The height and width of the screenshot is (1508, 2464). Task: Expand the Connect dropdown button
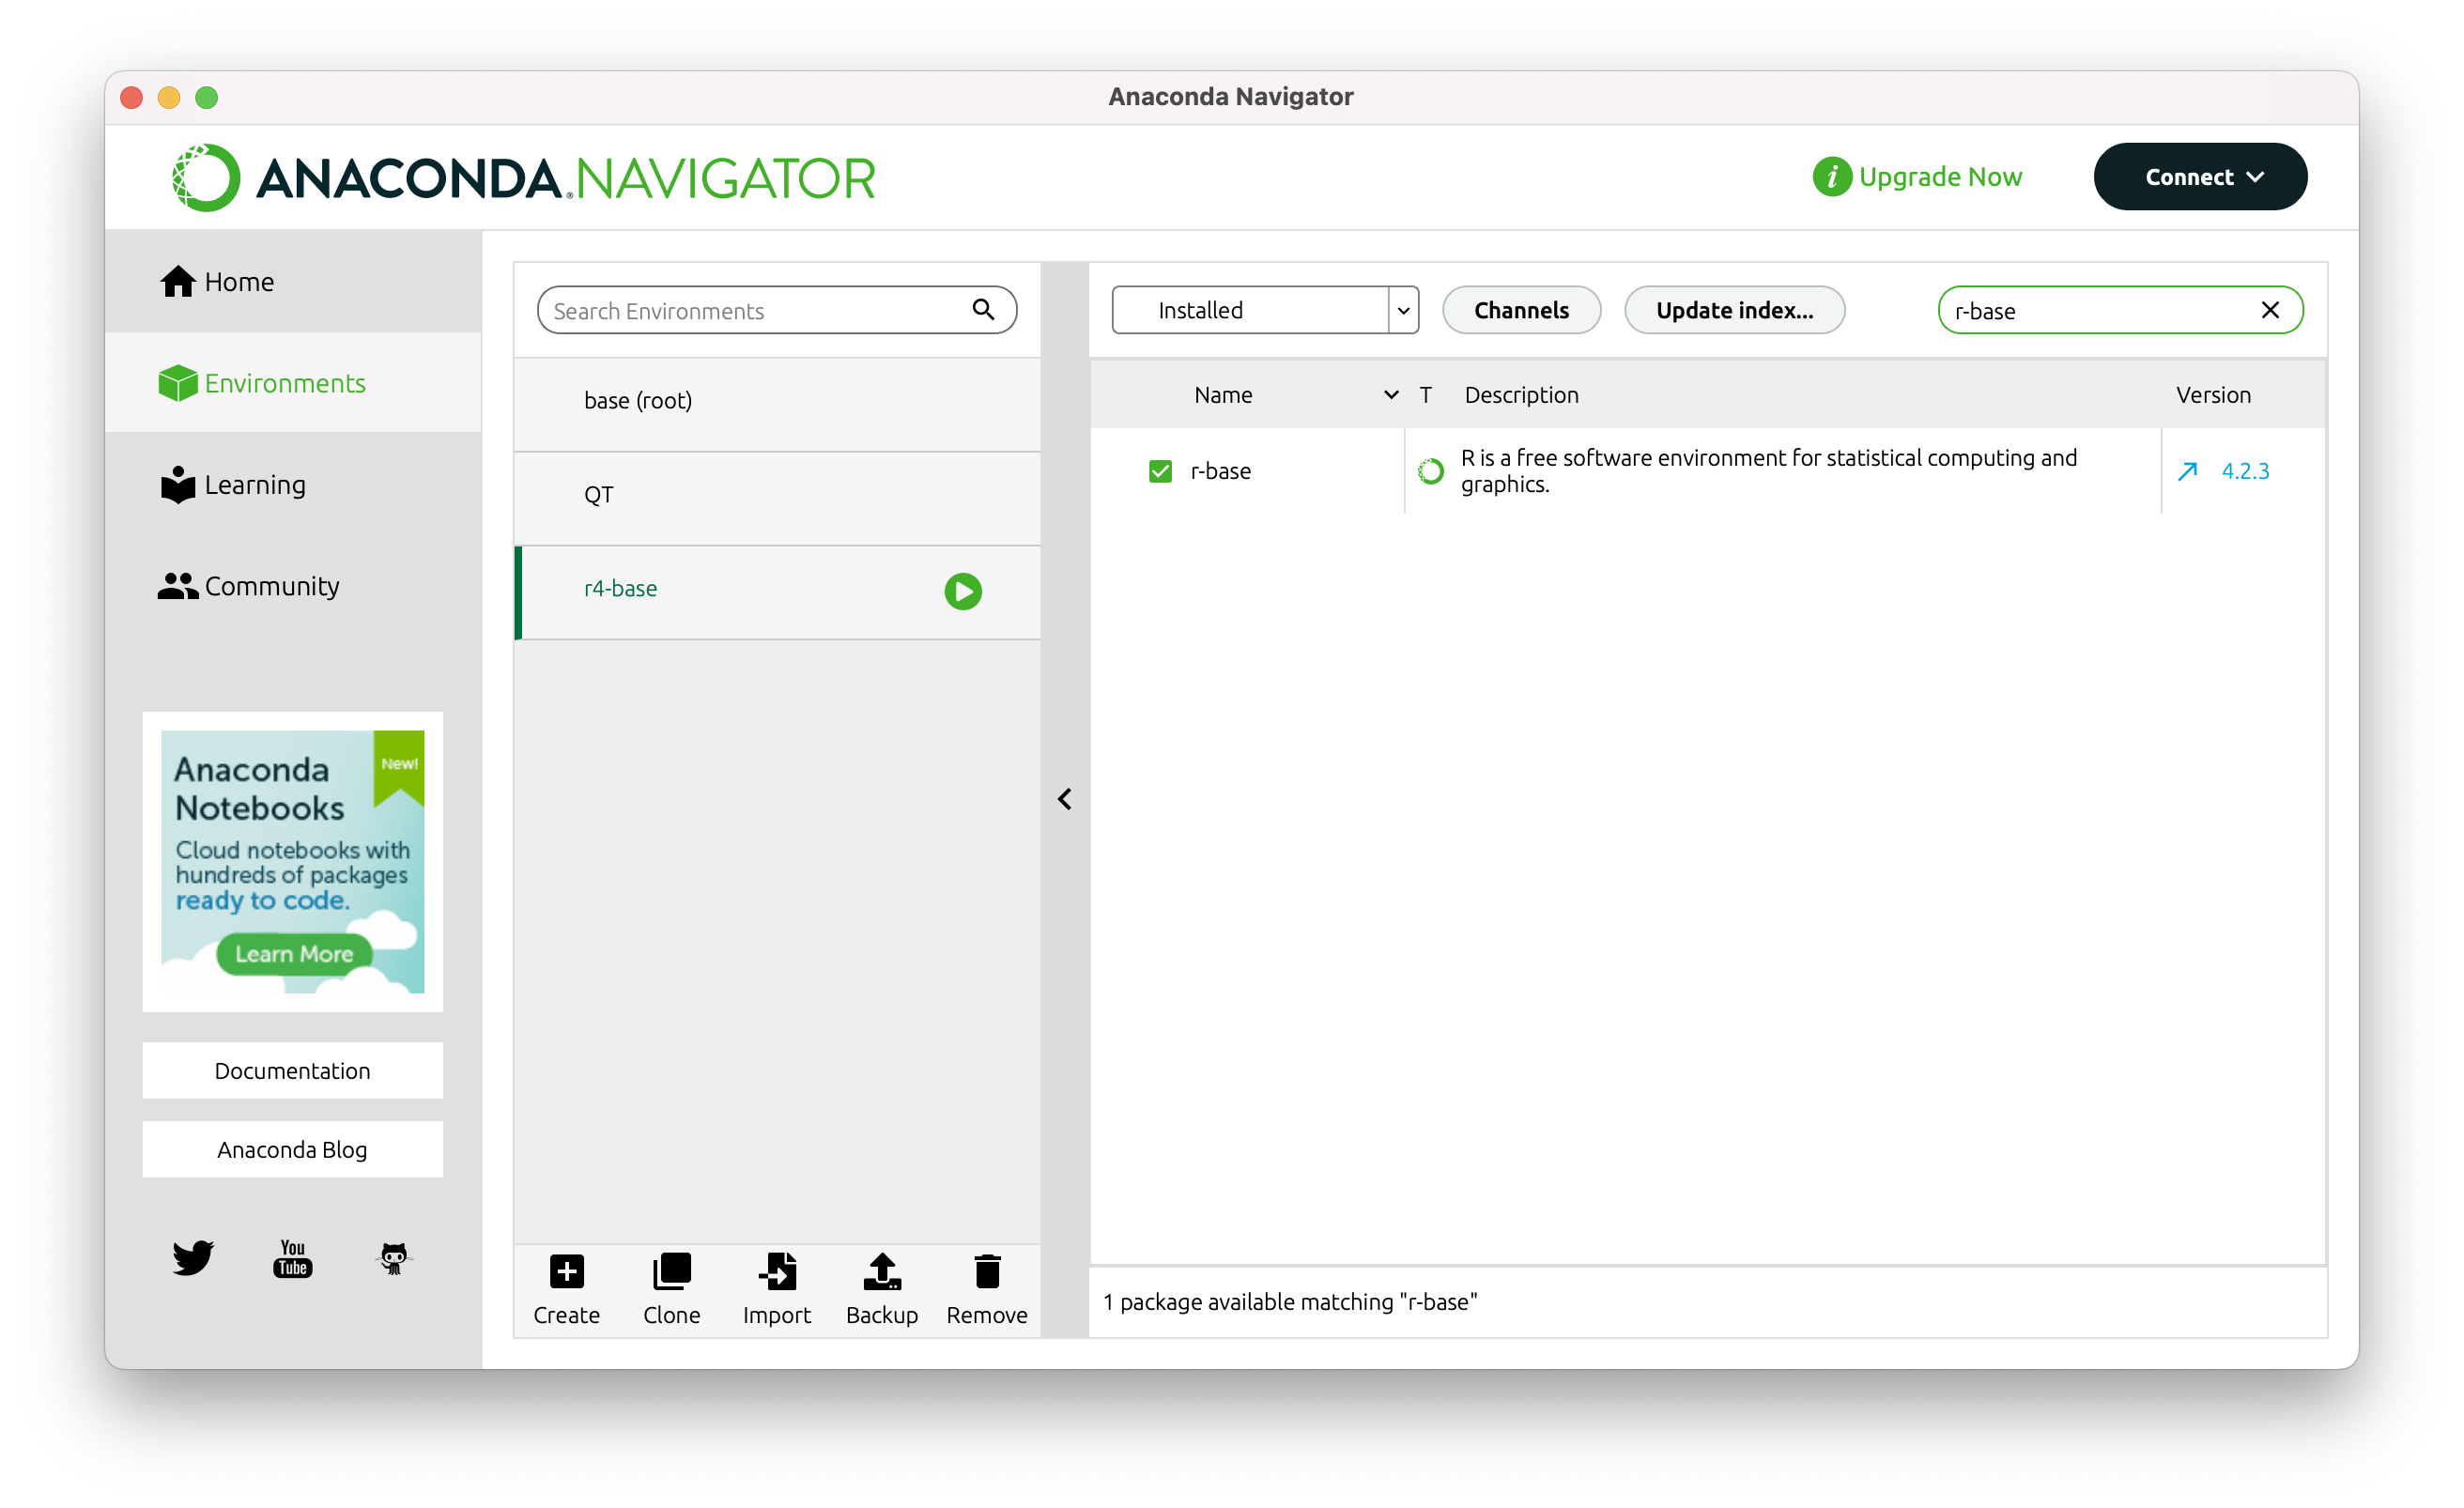pos(2199,177)
